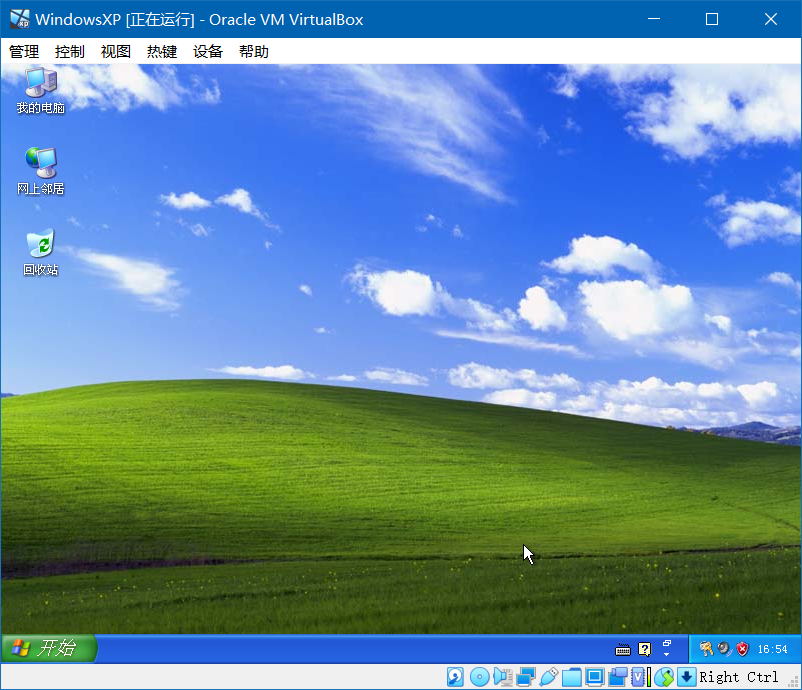Click the optical disc status icon

[x=479, y=677]
